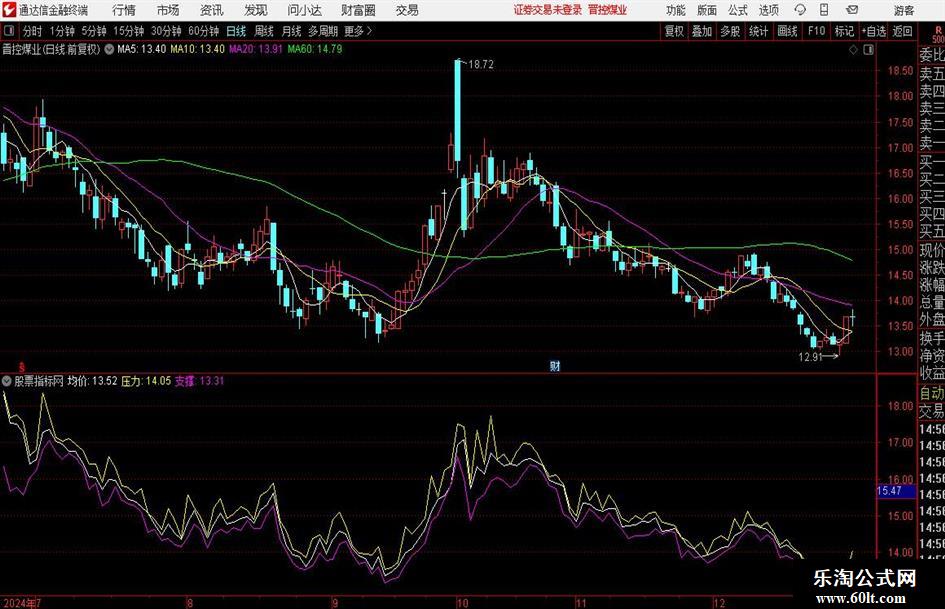Screen dimensions: 945x609
Task: Open the 选项 menu
Action: point(768,10)
